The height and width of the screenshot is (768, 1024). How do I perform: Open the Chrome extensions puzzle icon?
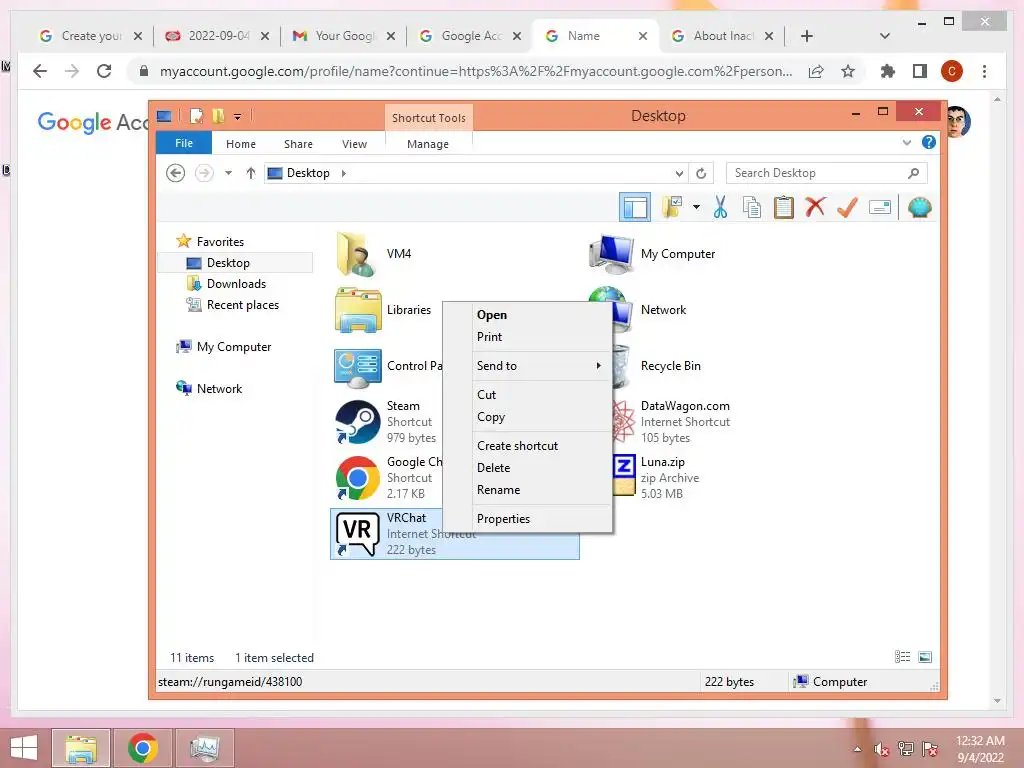(x=888, y=71)
